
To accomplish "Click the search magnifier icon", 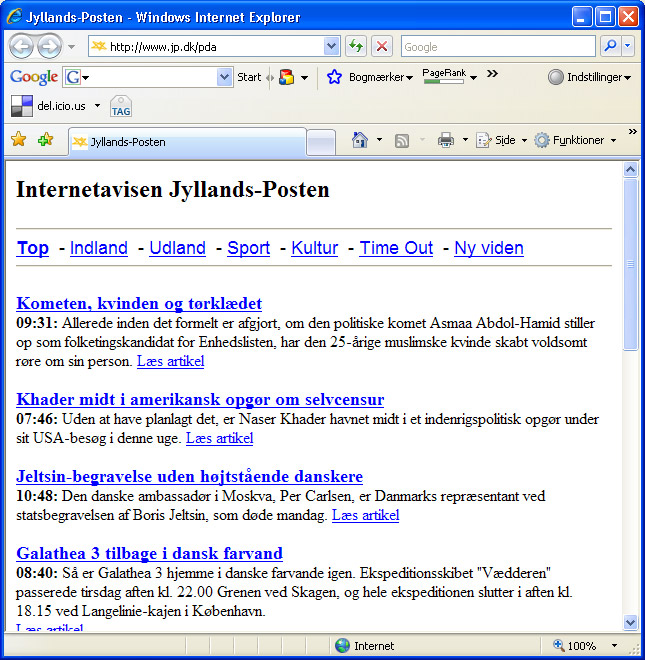I will pos(610,46).
